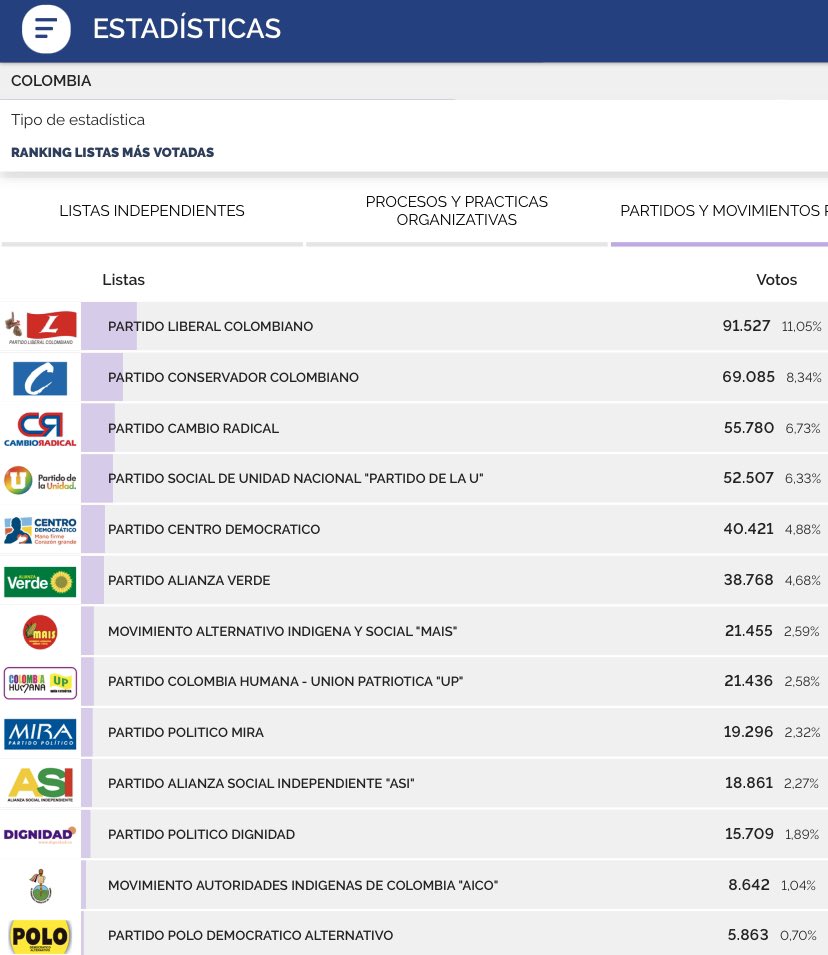Click the Centro Democrático logo
The width and height of the screenshot is (828, 955).
point(40,530)
